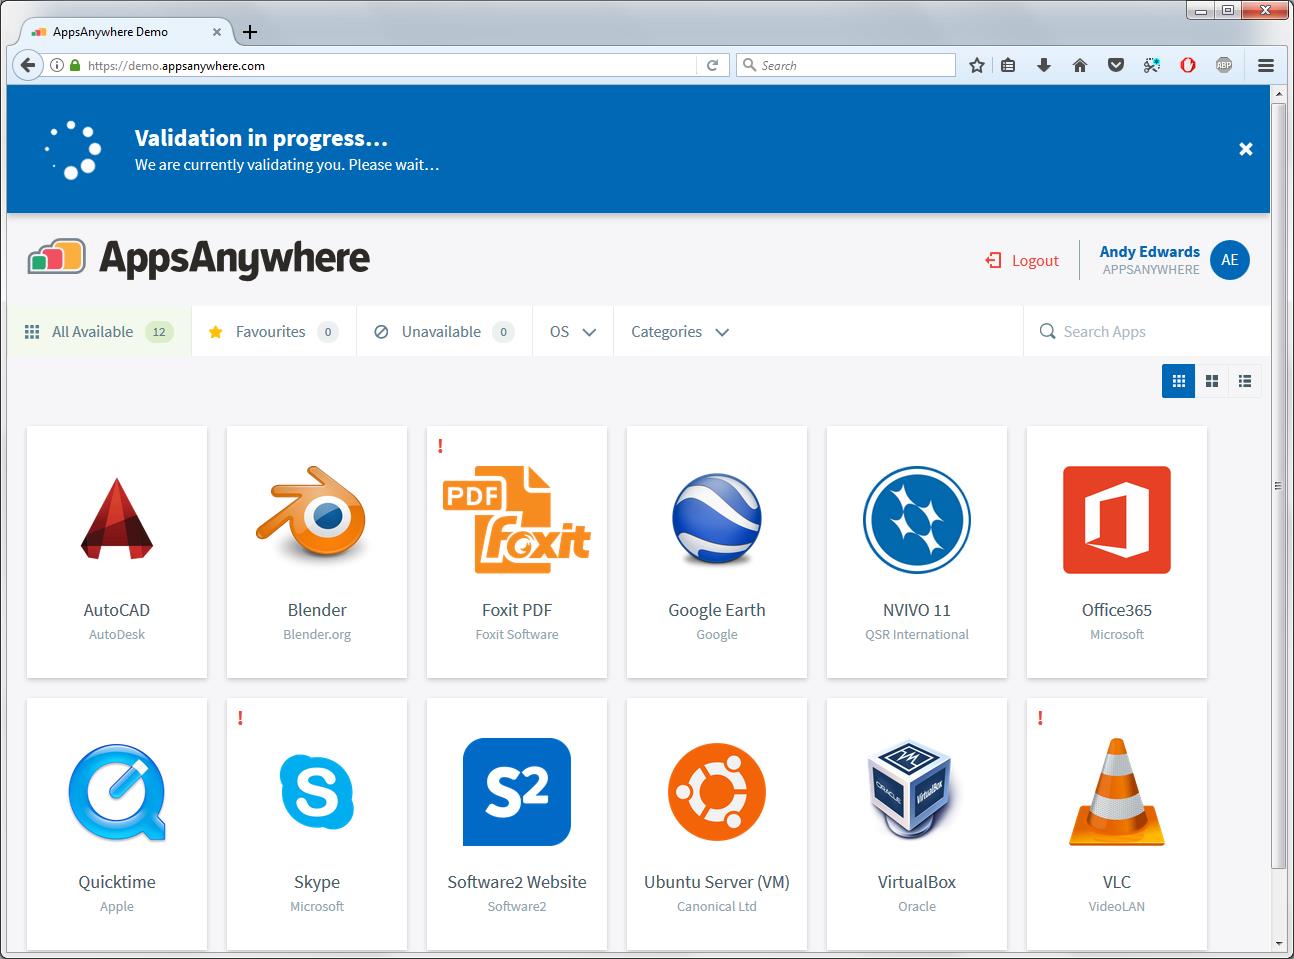
Task: Click the Logout link
Action: [1022, 260]
